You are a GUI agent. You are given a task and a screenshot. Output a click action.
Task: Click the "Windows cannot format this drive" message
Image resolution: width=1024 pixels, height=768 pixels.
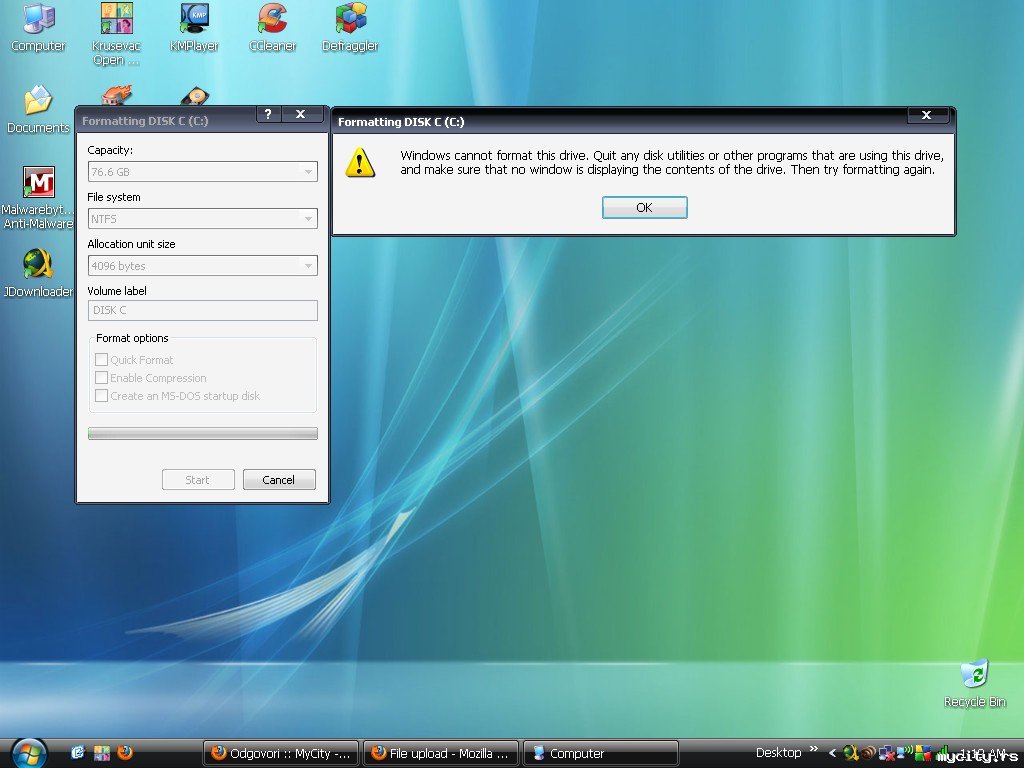tap(672, 163)
